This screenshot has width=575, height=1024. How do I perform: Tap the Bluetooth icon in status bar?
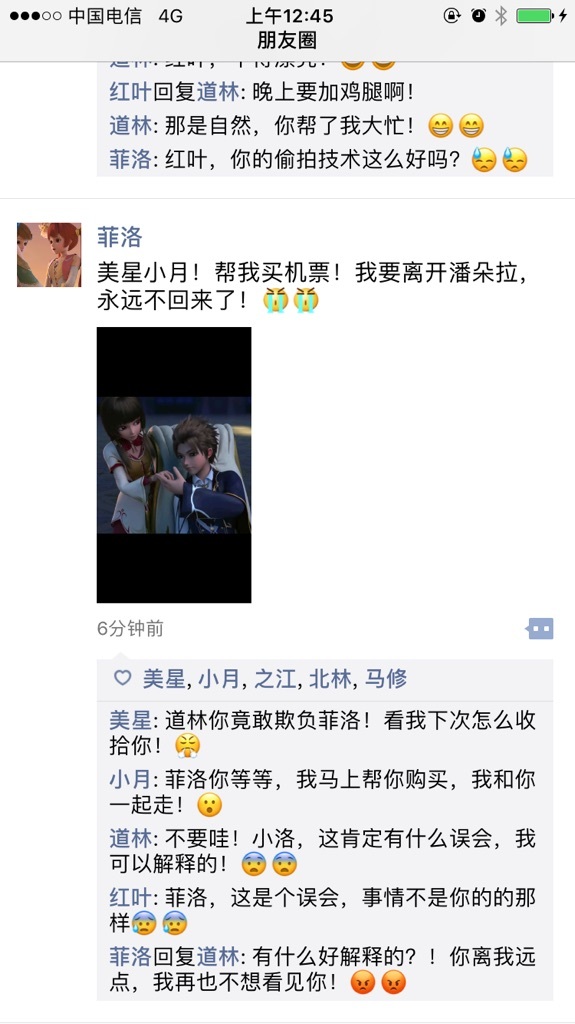click(x=501, y=16)
